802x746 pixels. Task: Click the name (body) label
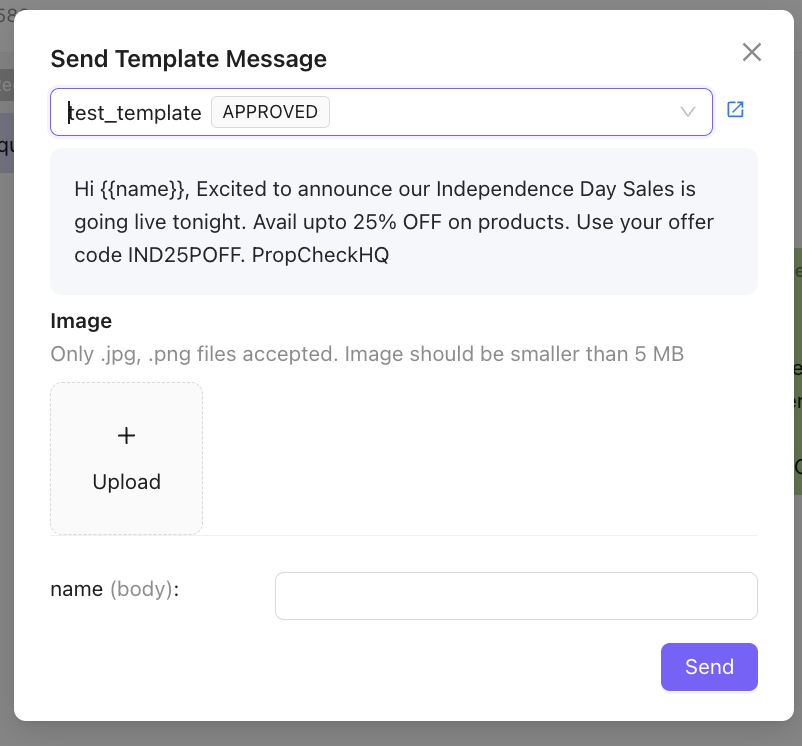click(112, 589)
